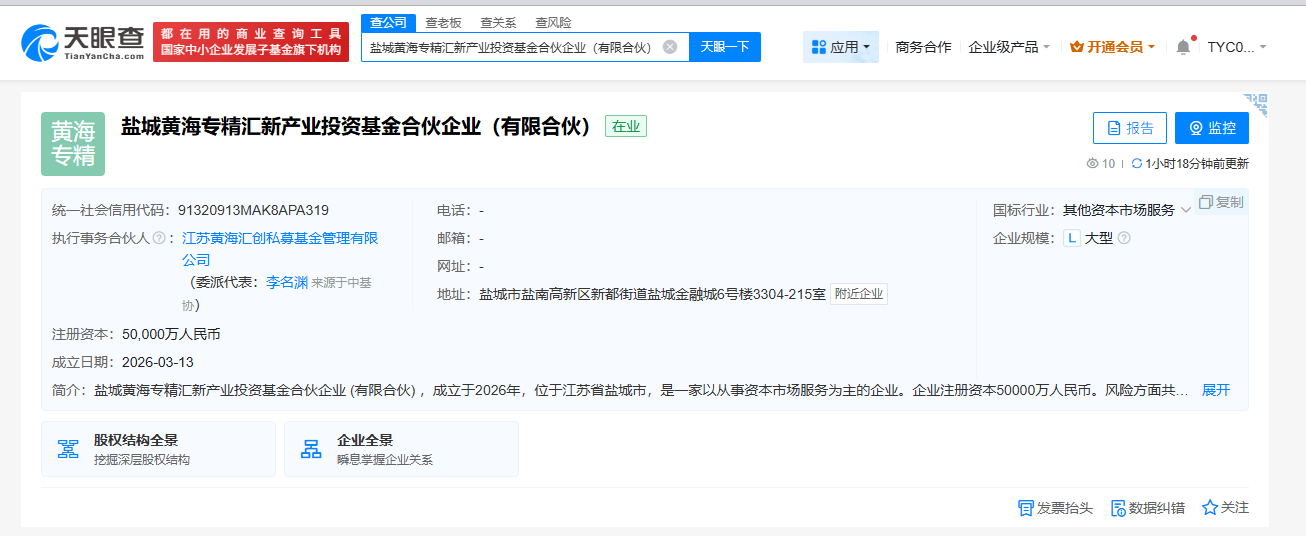Click the 发票抬头 invoice icon

coord(1025,508)
